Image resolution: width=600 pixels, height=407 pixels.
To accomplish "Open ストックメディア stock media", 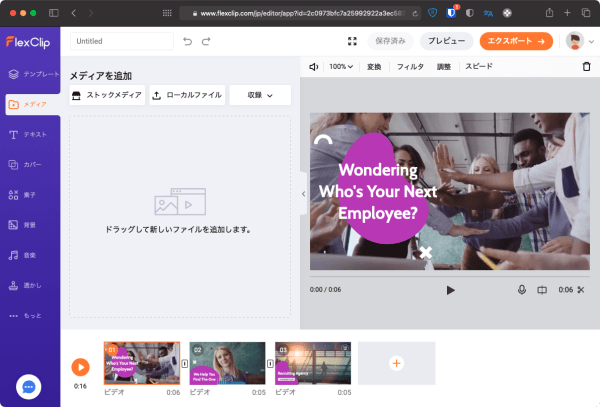I will [107, 95].
